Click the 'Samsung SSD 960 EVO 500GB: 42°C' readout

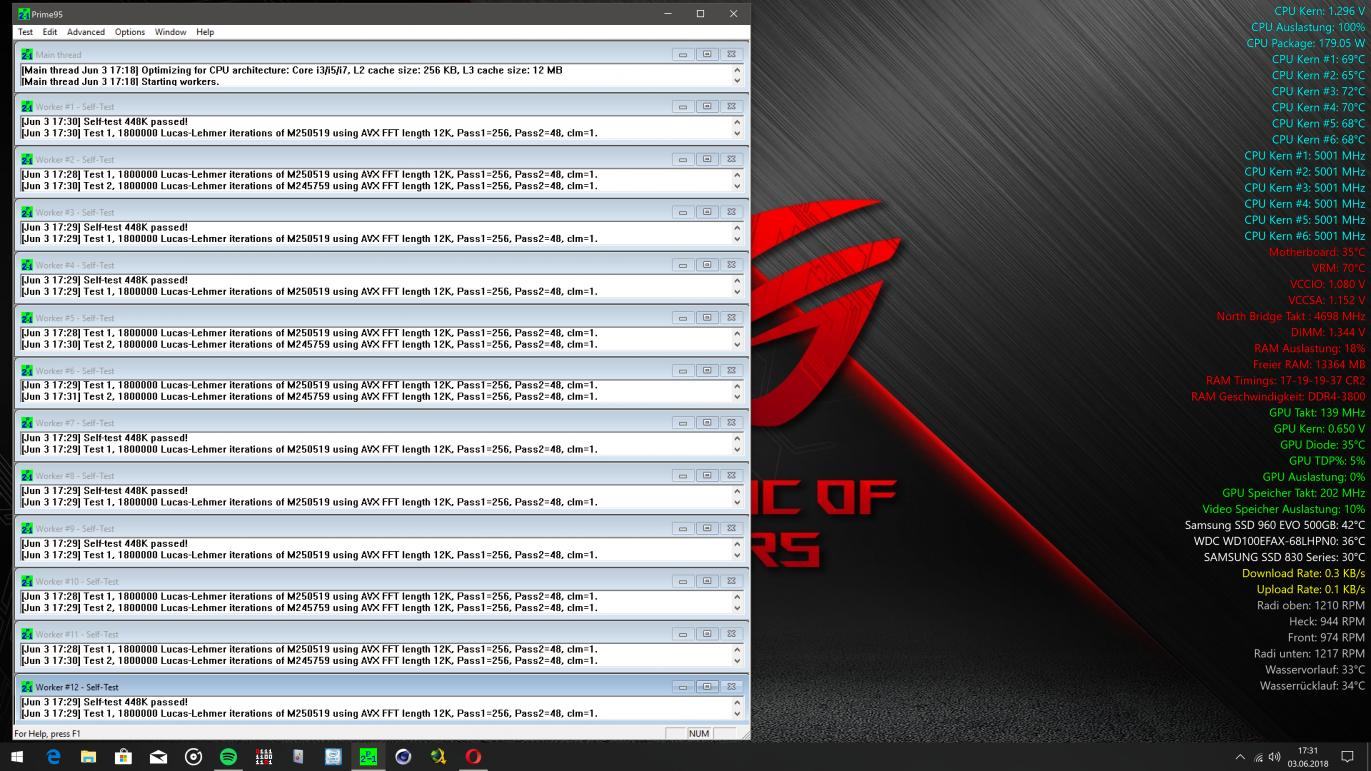click(1275, 525)
